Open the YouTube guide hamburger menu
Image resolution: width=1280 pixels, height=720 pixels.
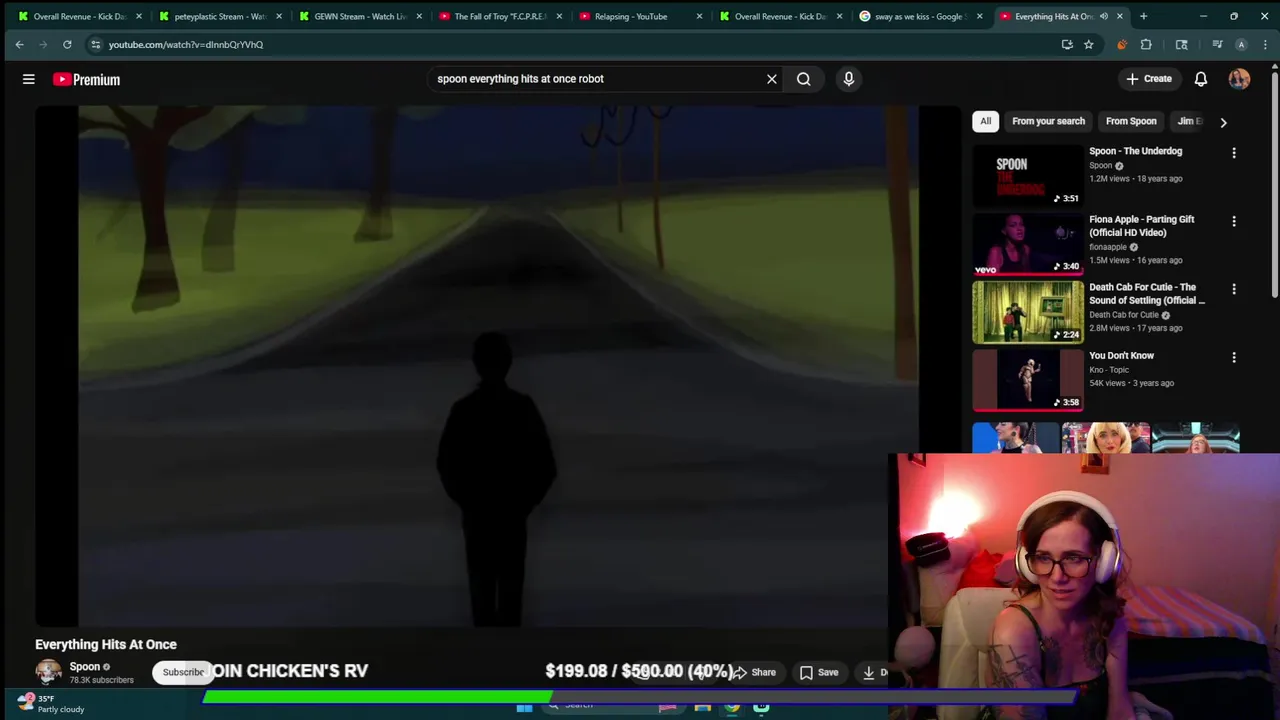tap(29, 79)
